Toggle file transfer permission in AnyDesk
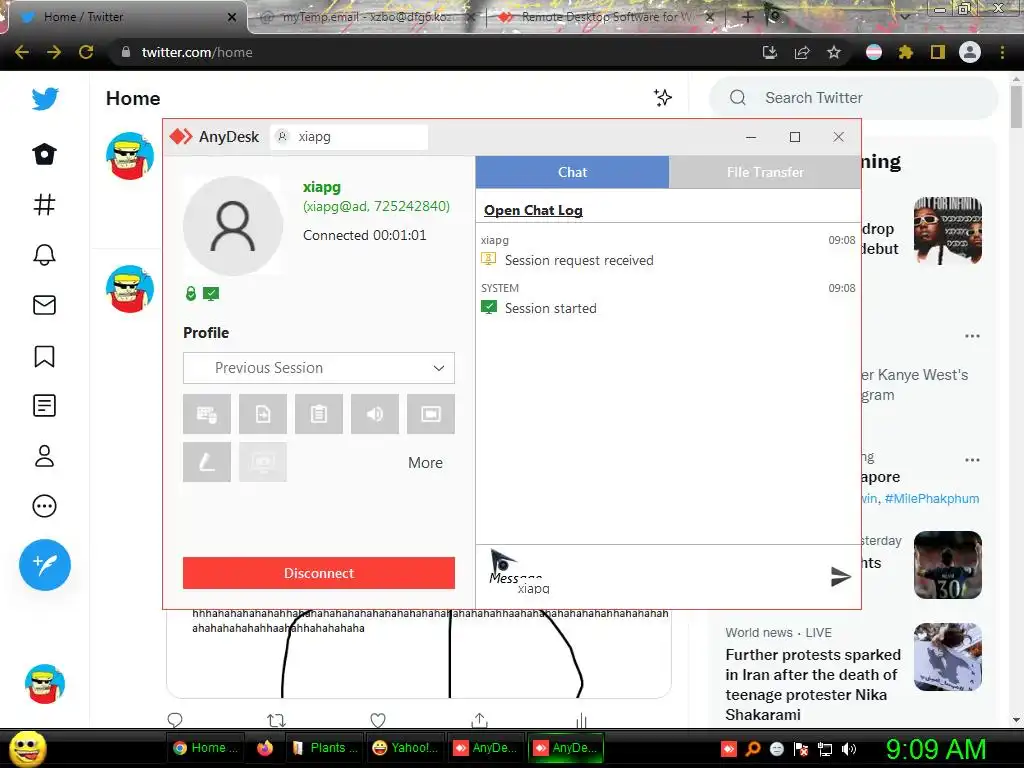 pos(263,414)
